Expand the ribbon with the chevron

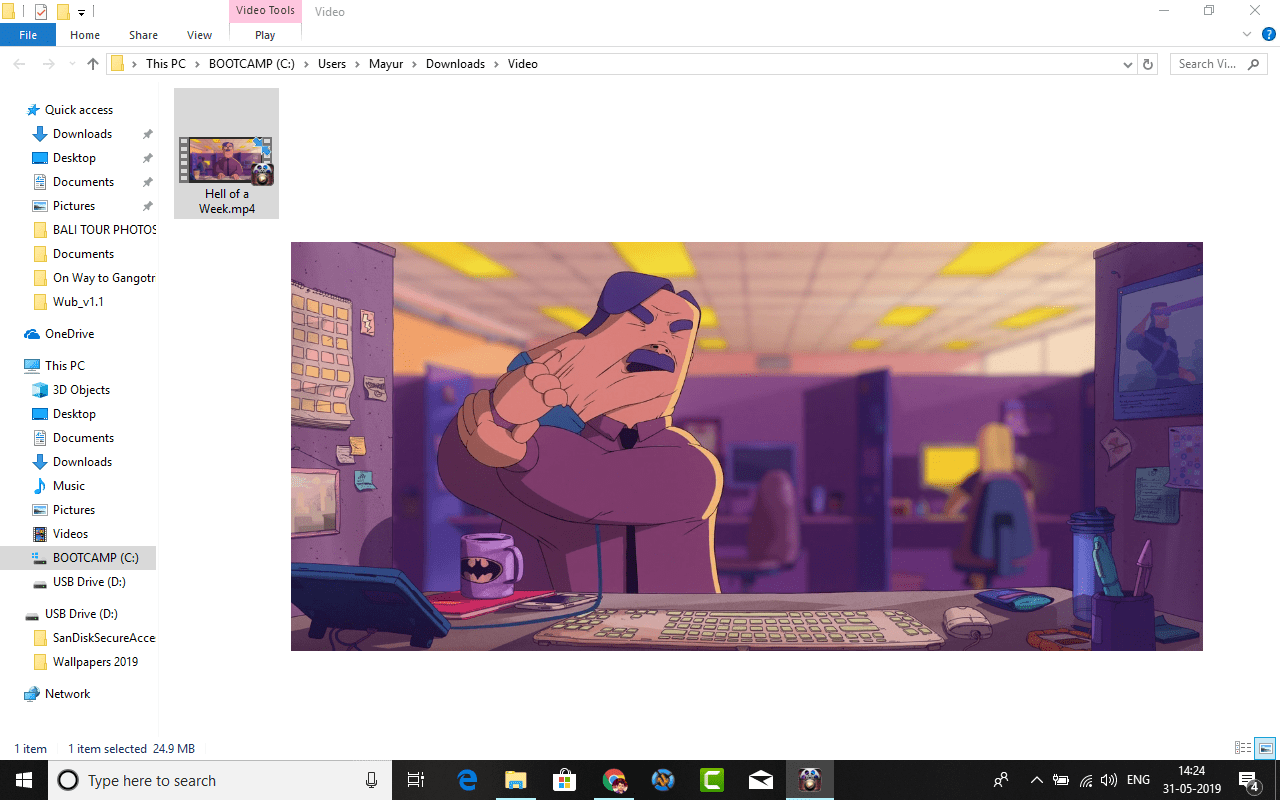tap(1248, 34)
